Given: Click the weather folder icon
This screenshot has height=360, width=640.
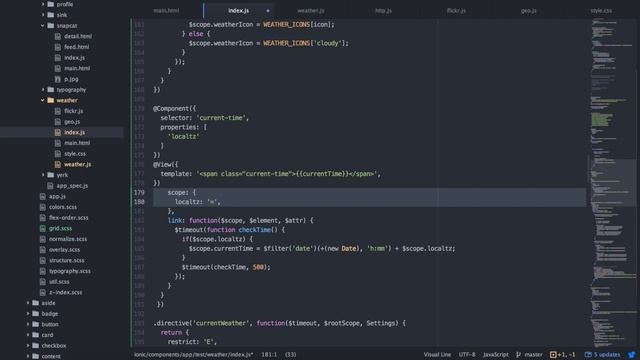Looking at the screenshot, I should 51,100.
